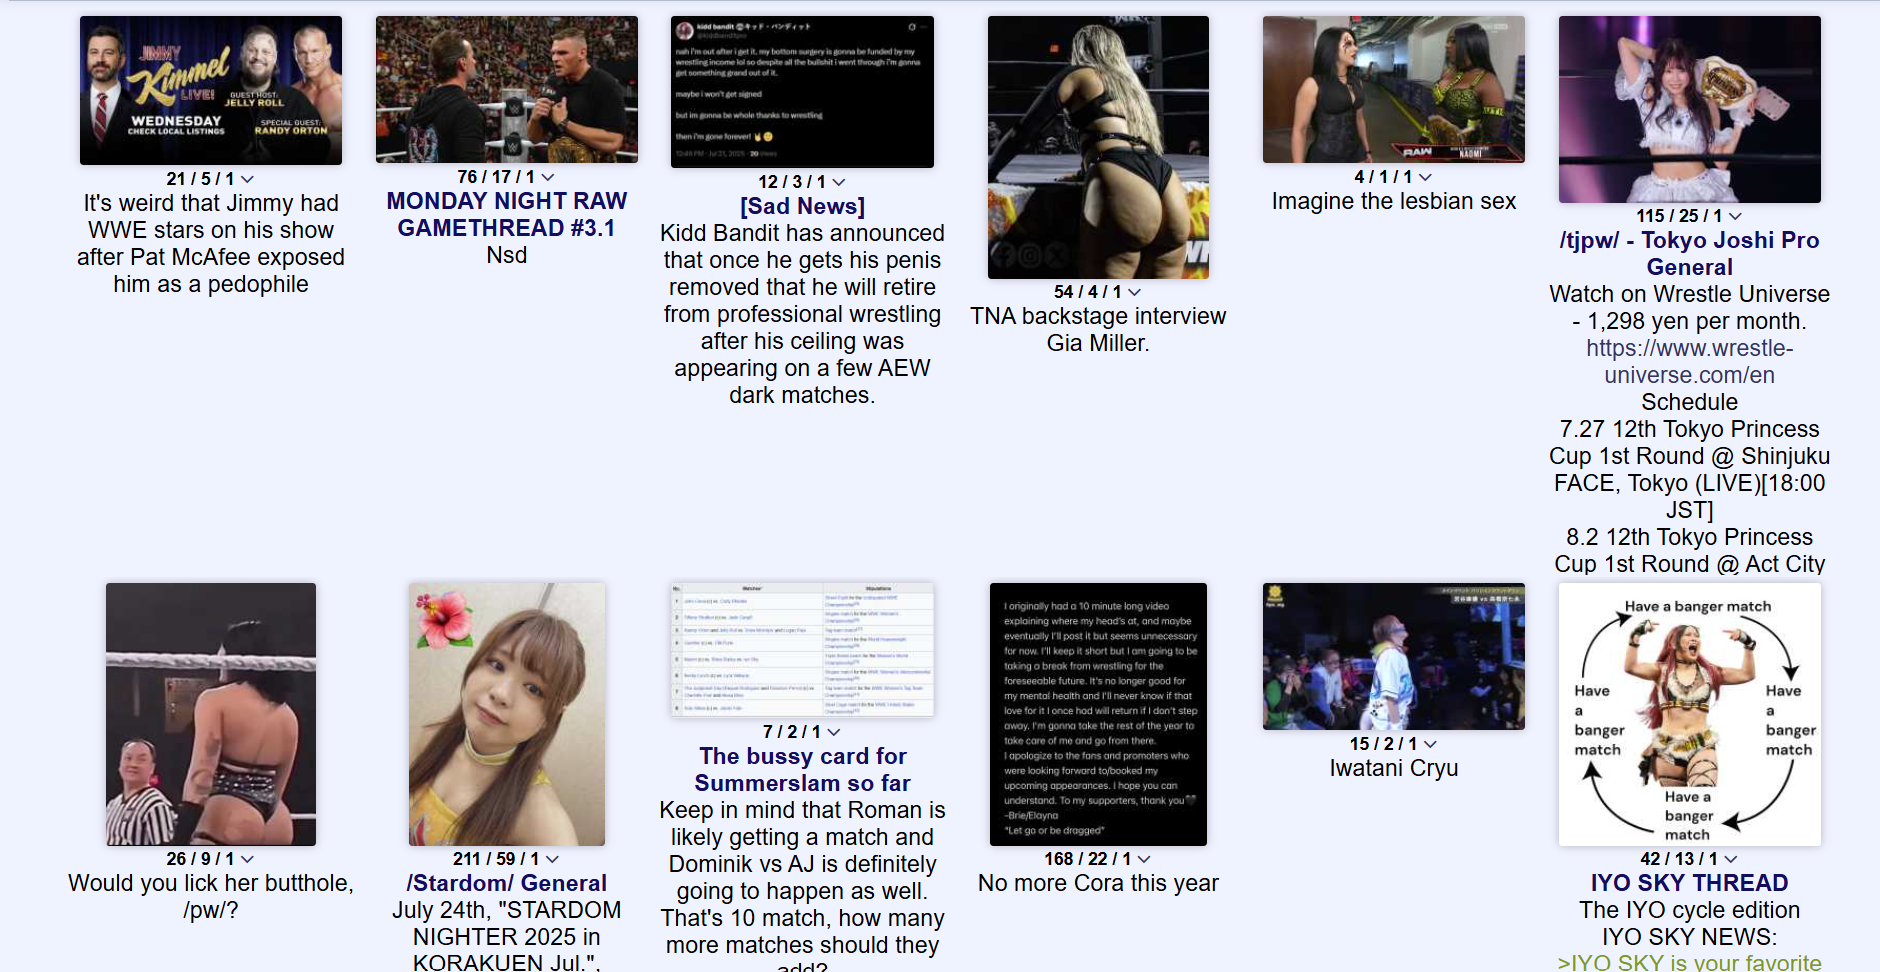Screen dimensions: 1880x972
Task: Open the Cora statement screenshot thumbnail
Action: 1098,714
